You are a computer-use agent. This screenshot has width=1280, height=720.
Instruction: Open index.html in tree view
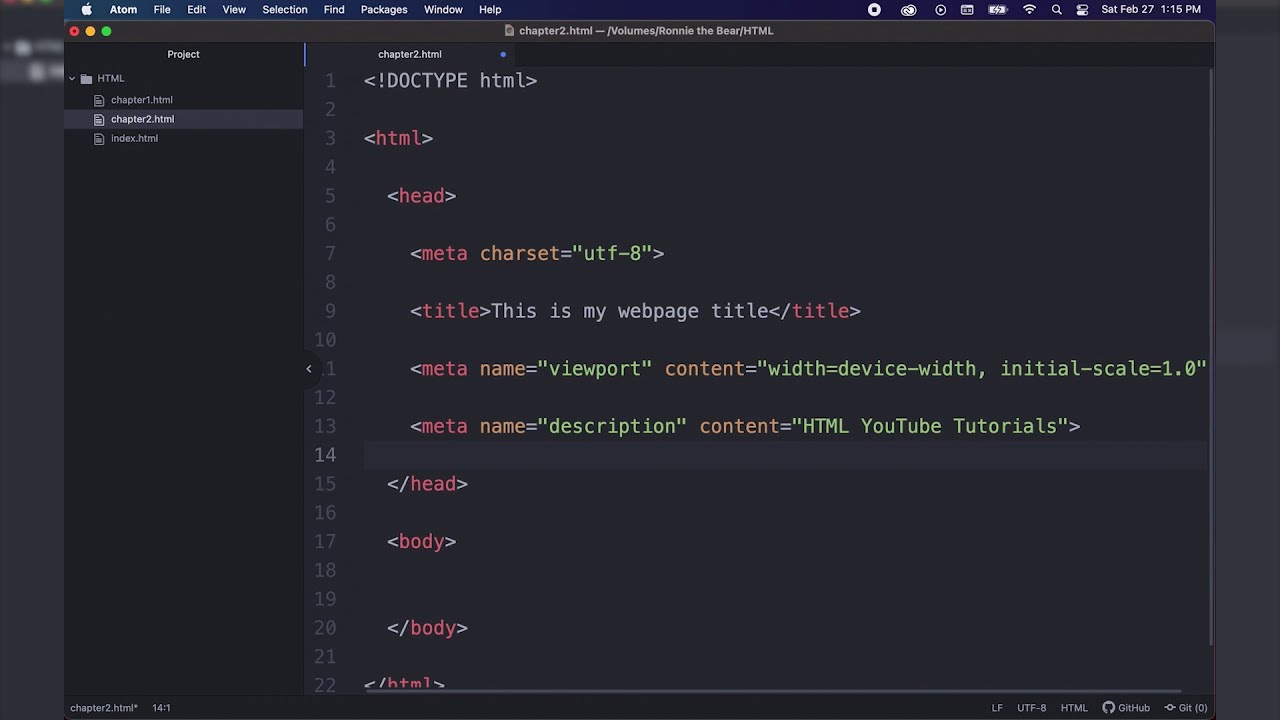(x=134, y=138)
